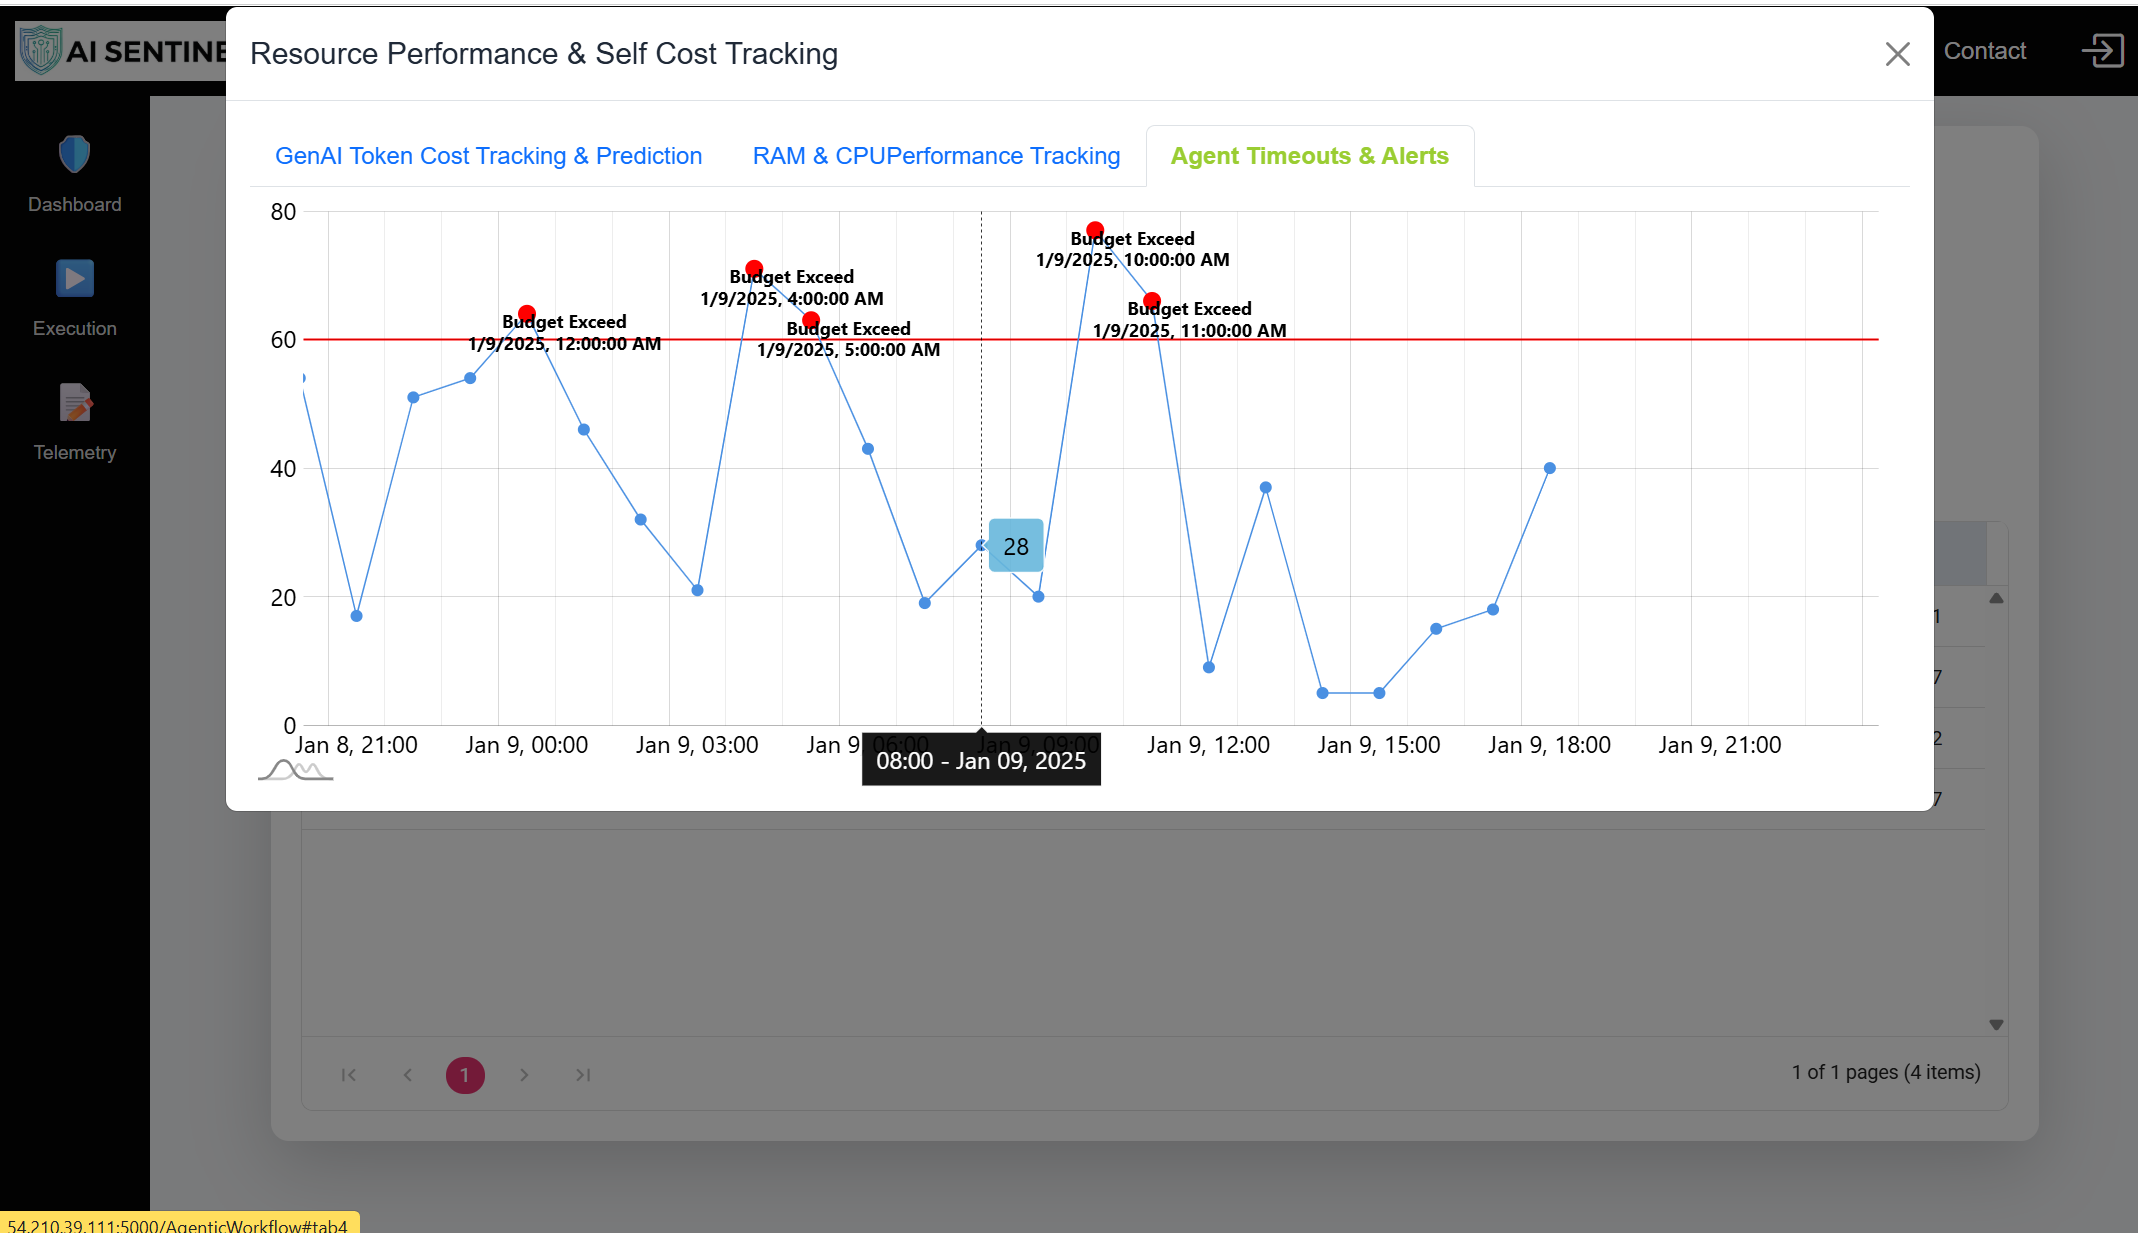Switch to RAM & CPUPerformance Tracking tab
Viewport: 2138px width, 1233px height.
(936, 156)
